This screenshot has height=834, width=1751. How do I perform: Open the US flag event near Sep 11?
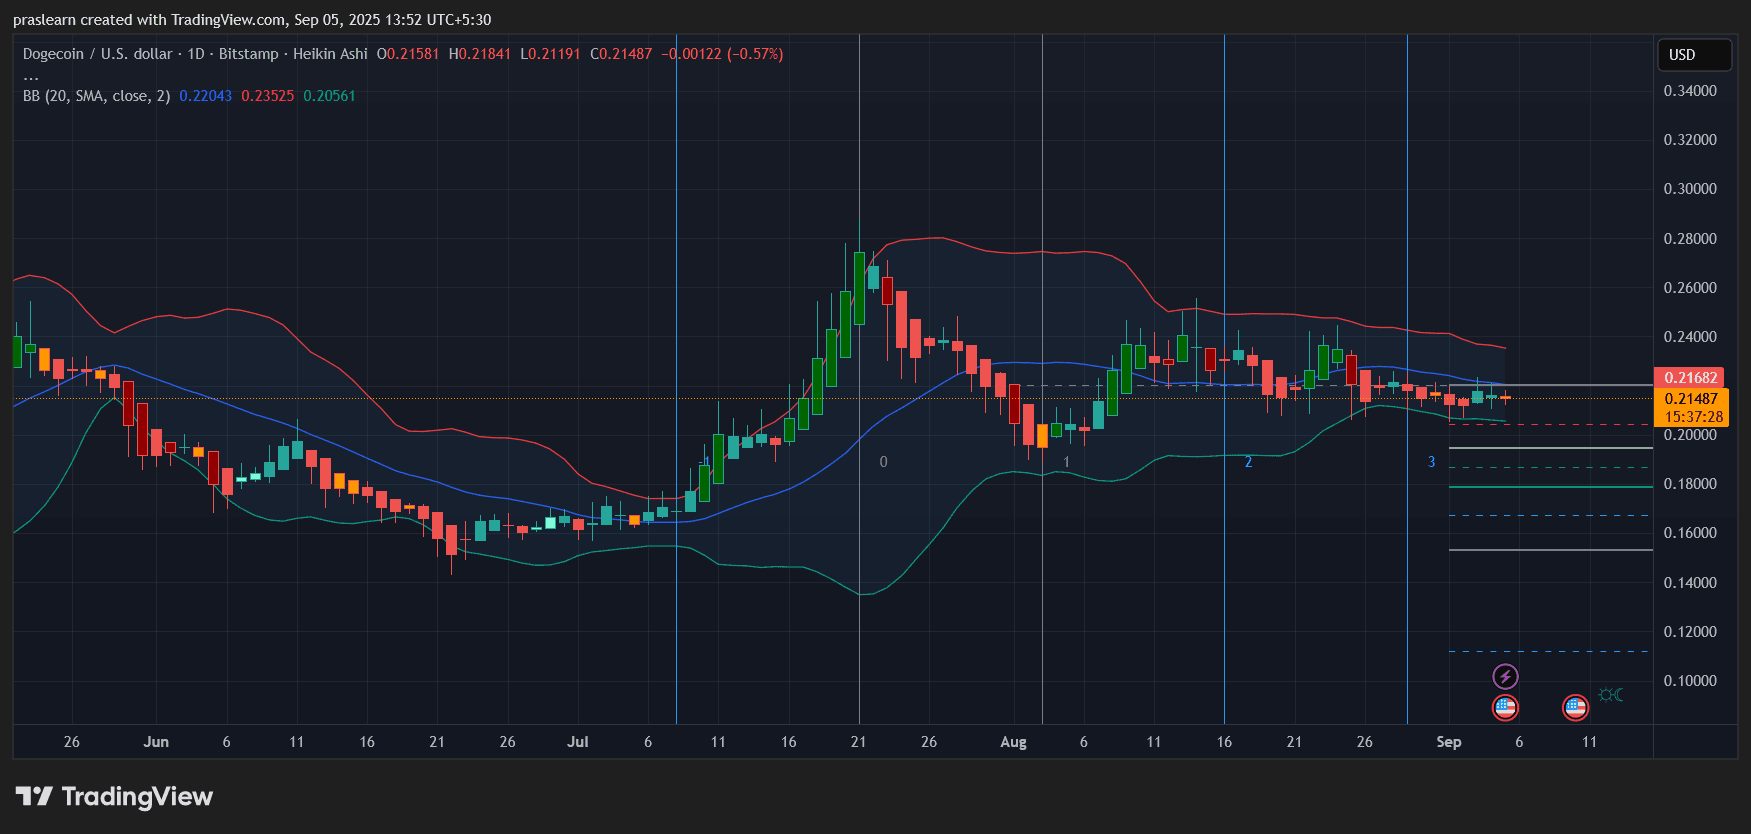[1575, 708]
